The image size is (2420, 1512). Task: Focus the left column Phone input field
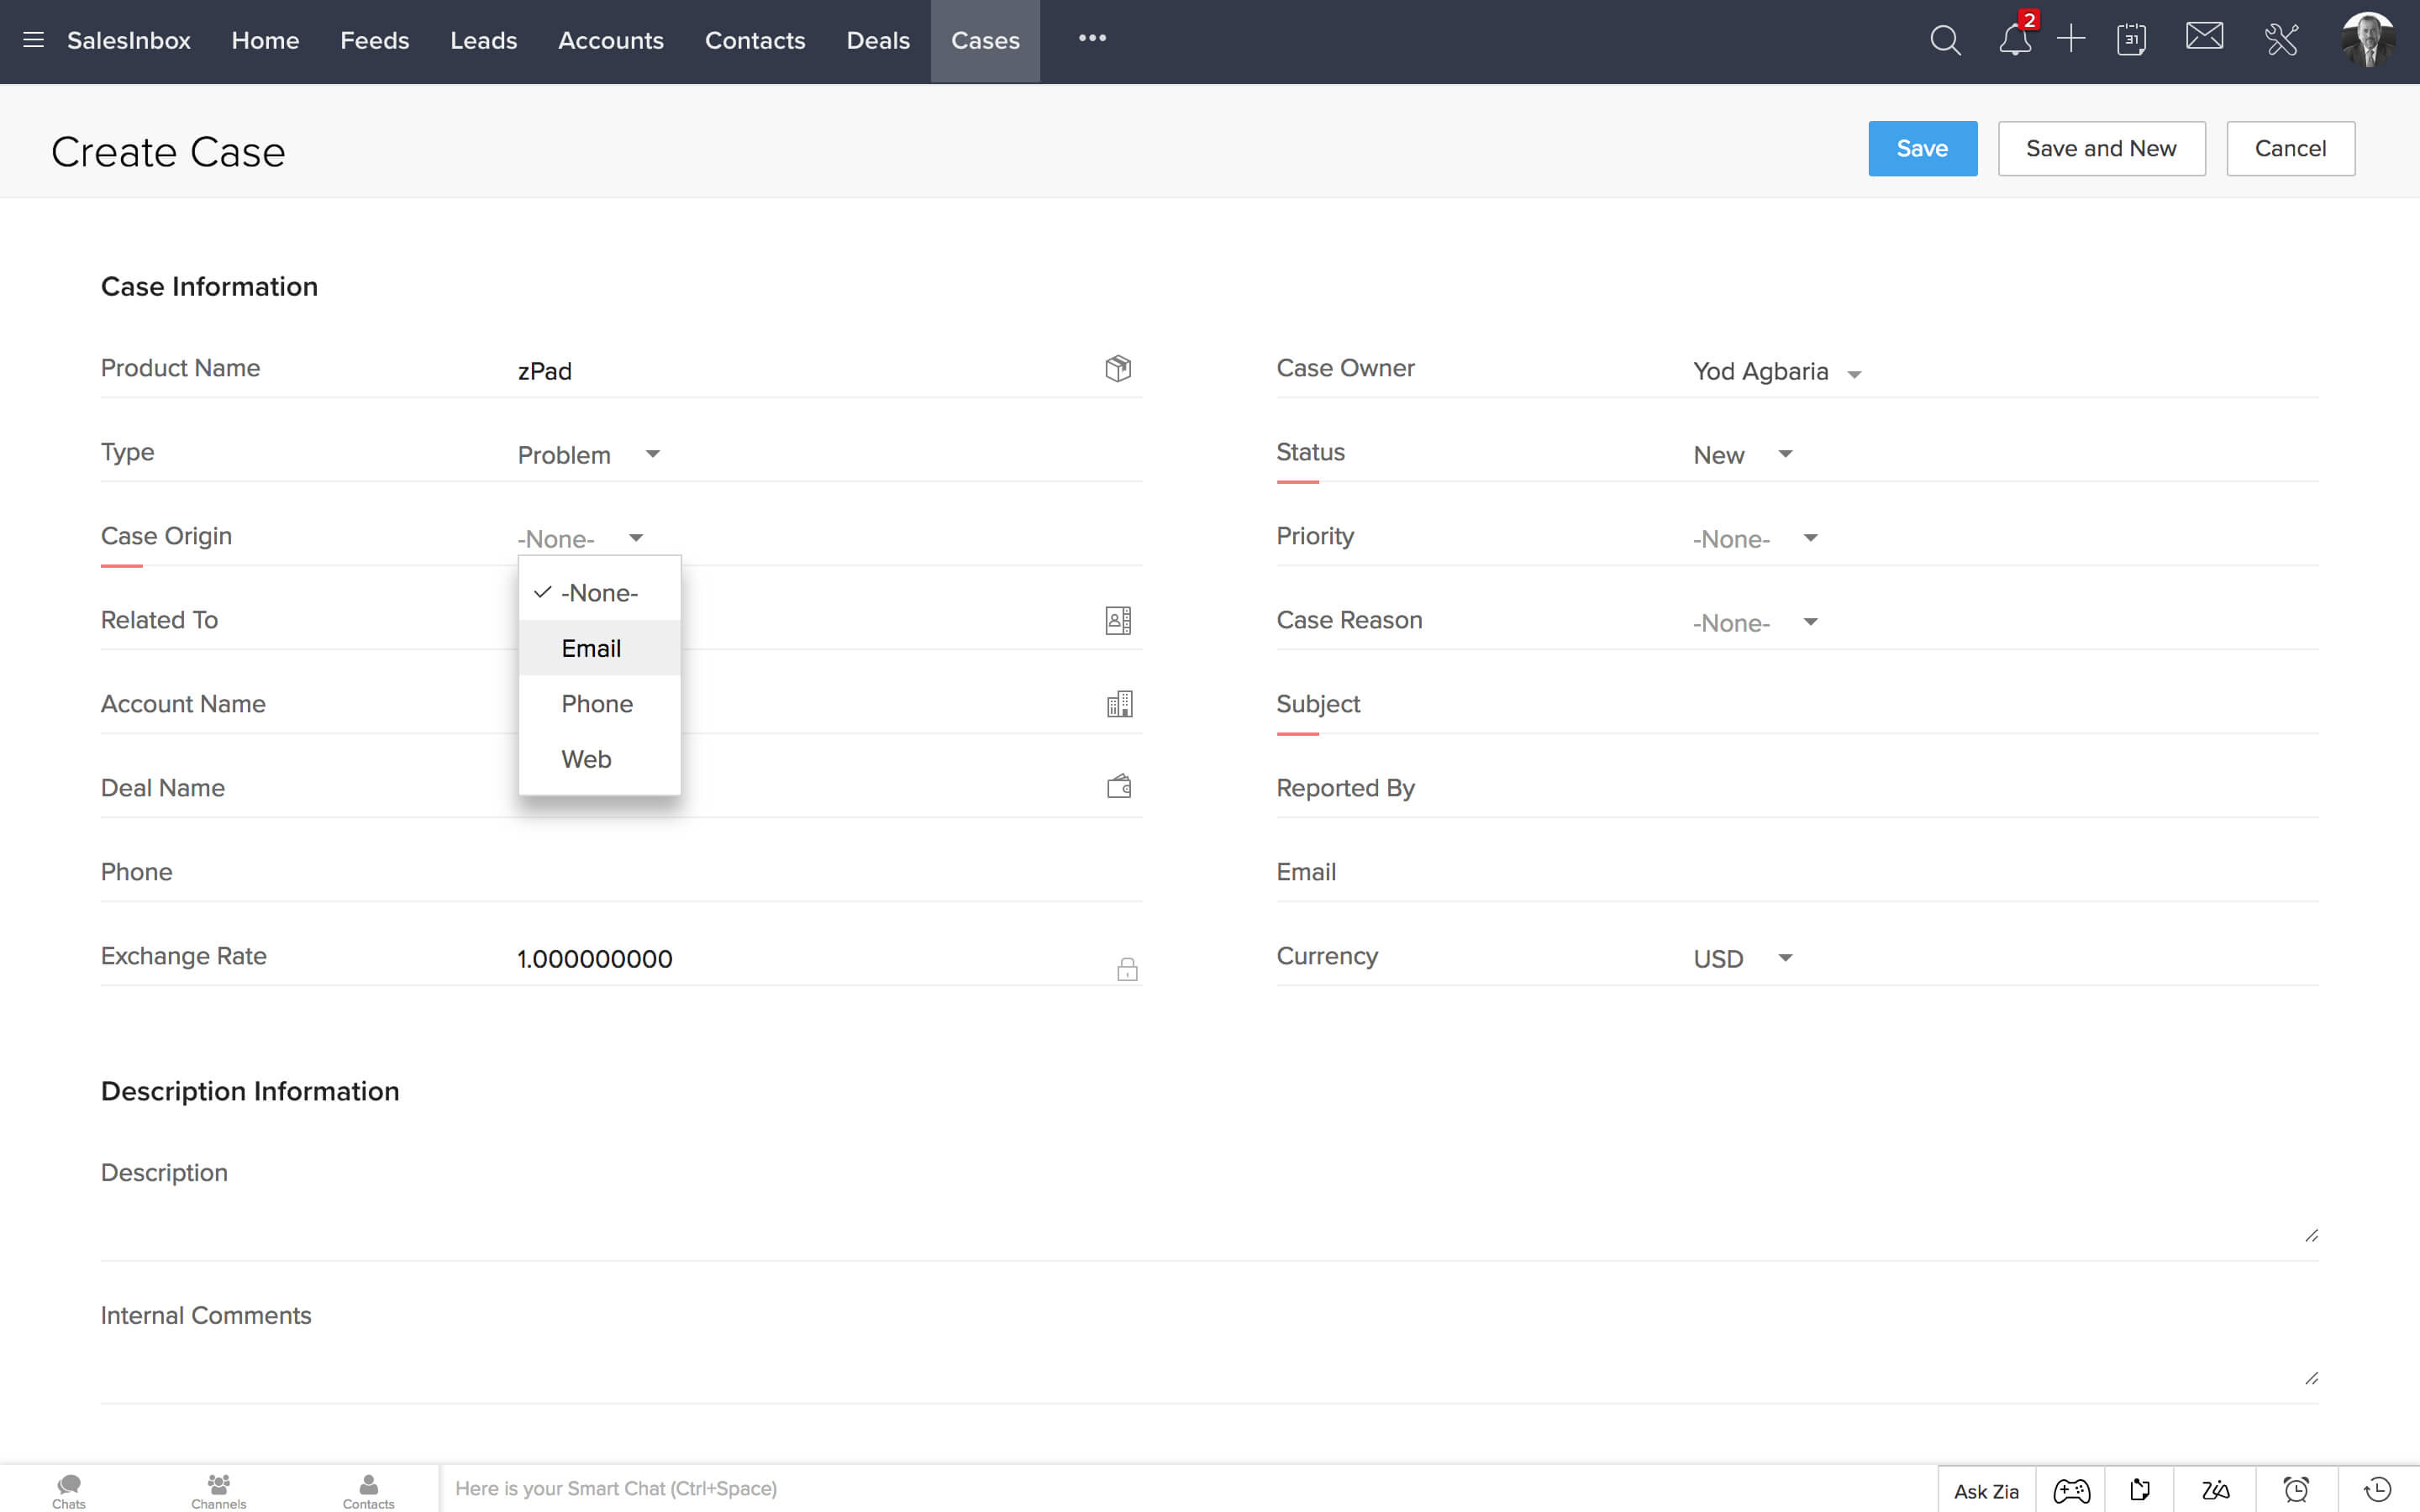pyautogui.click(x=829, y=873)
